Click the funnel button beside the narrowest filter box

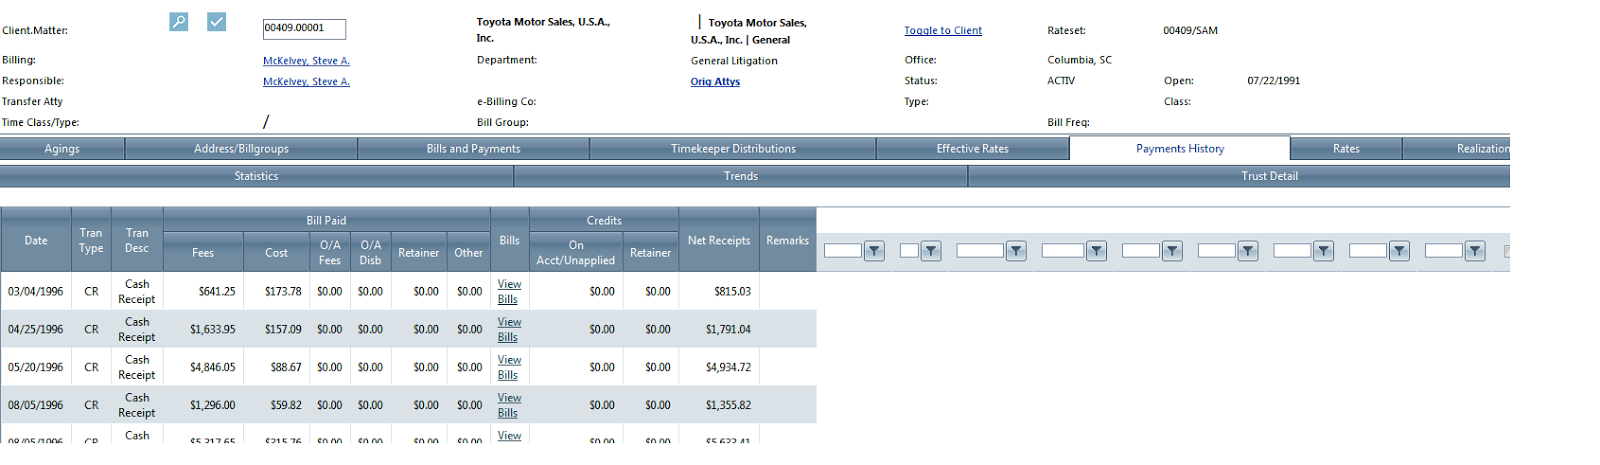click(x=931, y=251)
